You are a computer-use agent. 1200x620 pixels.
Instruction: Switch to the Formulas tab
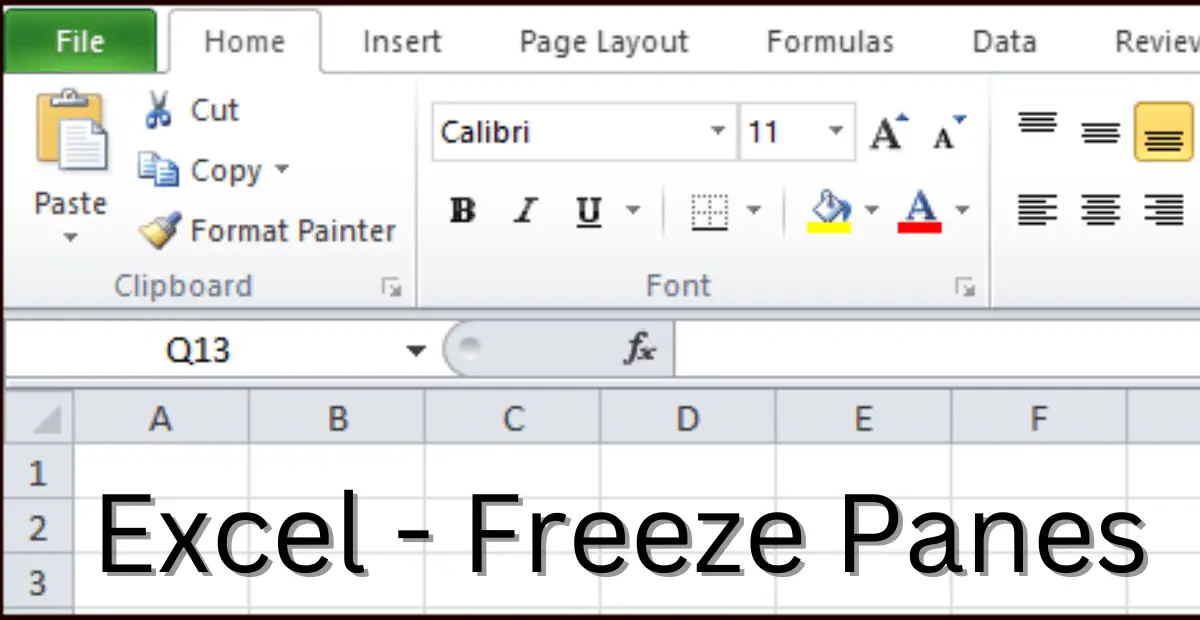[830, 41]
